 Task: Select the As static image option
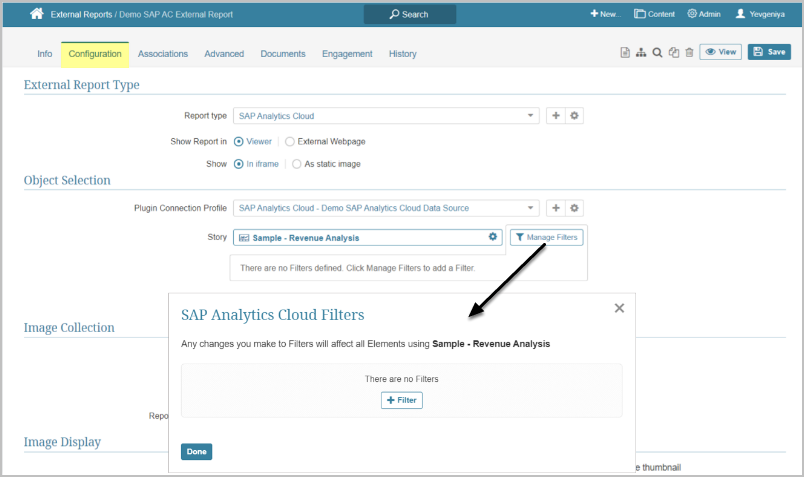pyautogui.click(x=296, y=164)
